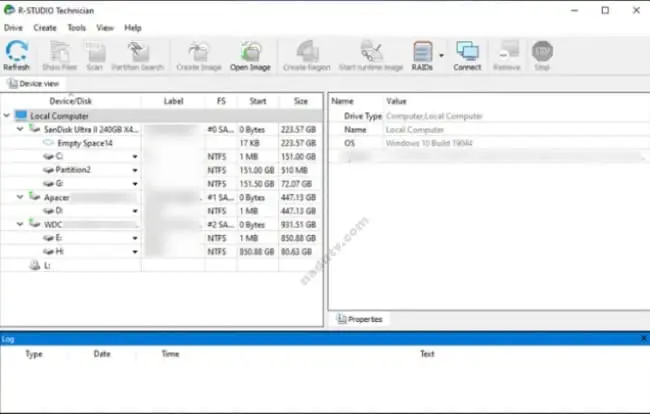Open dropdown arrow for partition D:
The width and height of the screenshot is (650, 414).
pyautogui.click(x=135, y=211)
